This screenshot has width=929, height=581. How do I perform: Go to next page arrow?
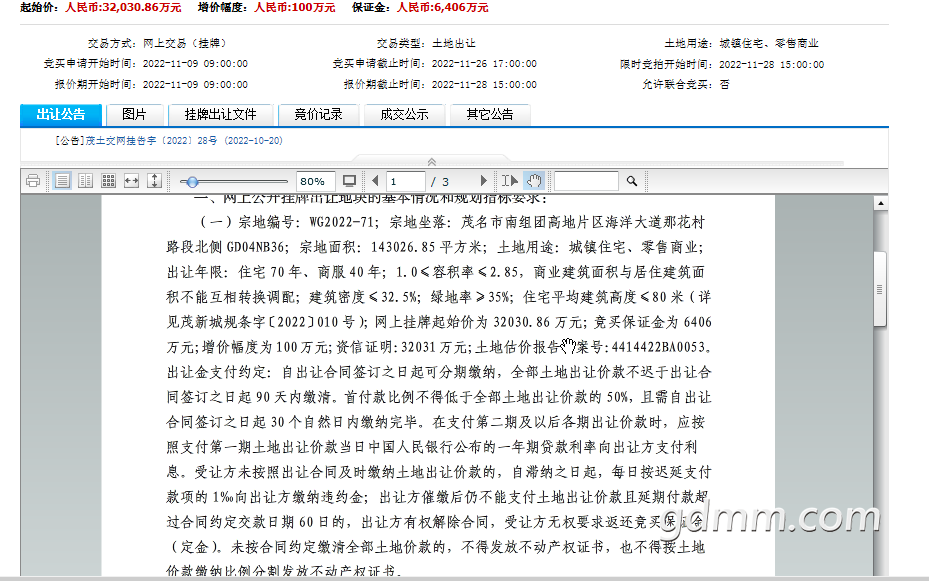coord(484,181)
